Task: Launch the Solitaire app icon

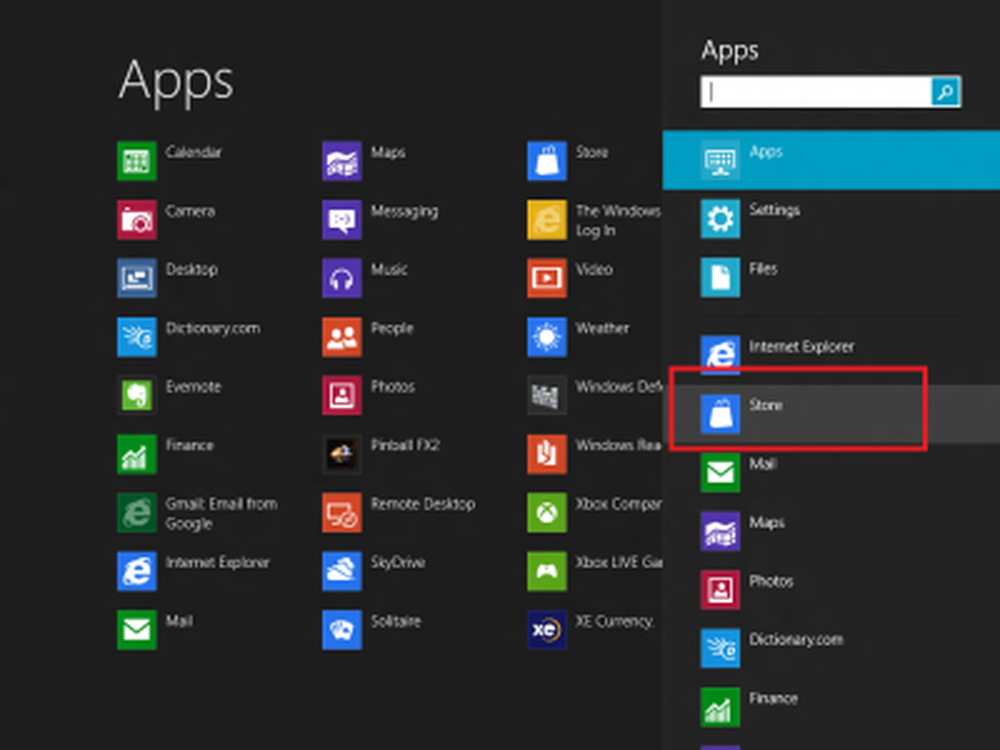Action: click(x=342, y=629)
